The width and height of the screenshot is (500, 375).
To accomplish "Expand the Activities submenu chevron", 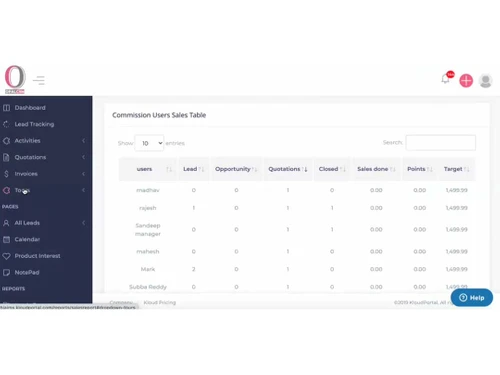I will click(83, 141).
